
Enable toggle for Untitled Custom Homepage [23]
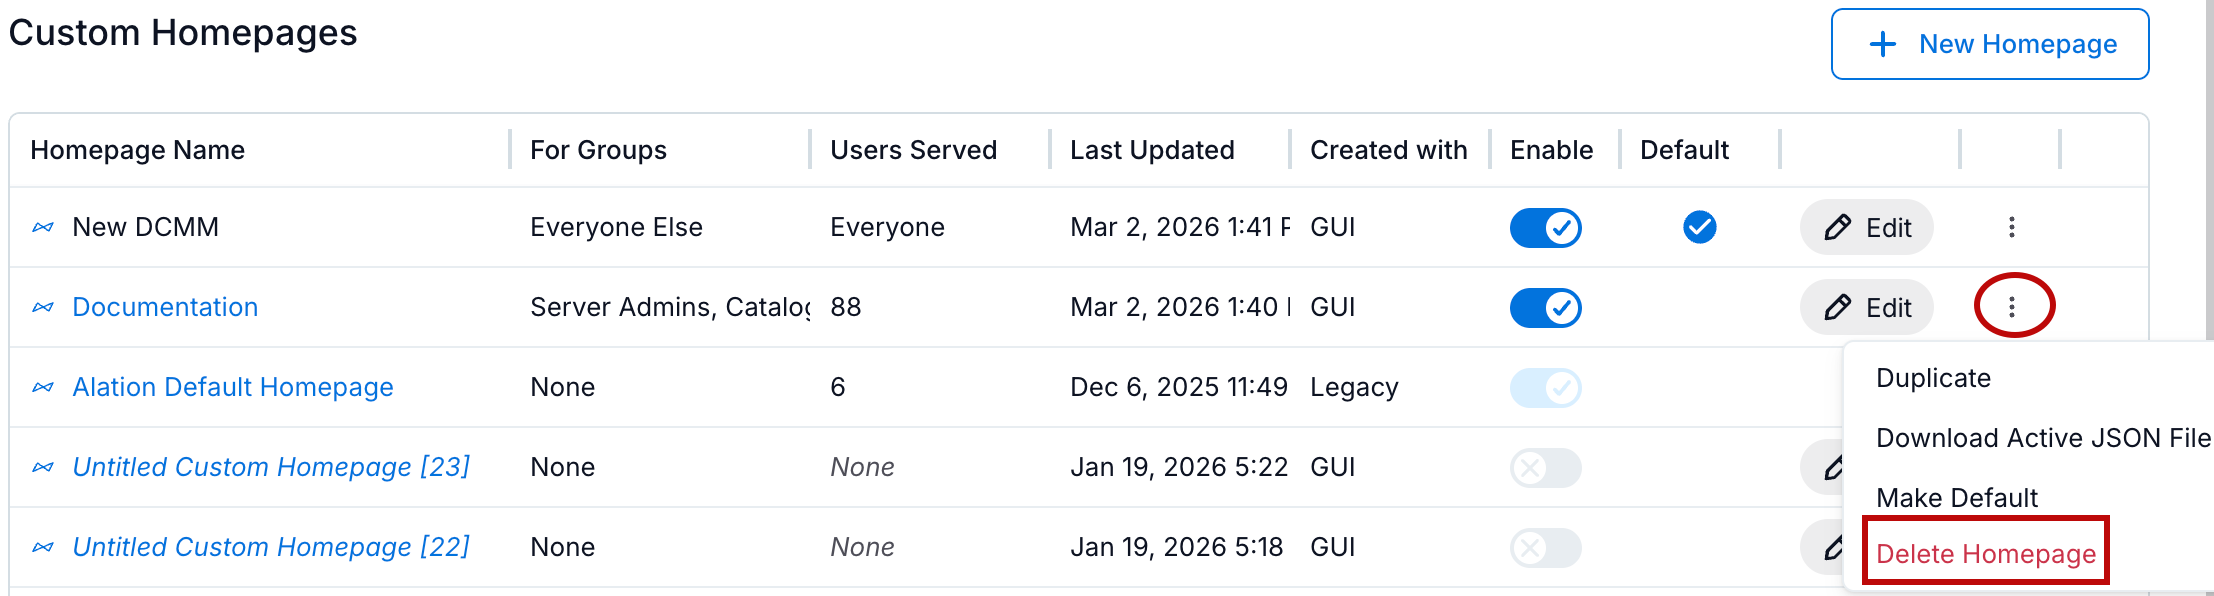[x=1545, y=466]
